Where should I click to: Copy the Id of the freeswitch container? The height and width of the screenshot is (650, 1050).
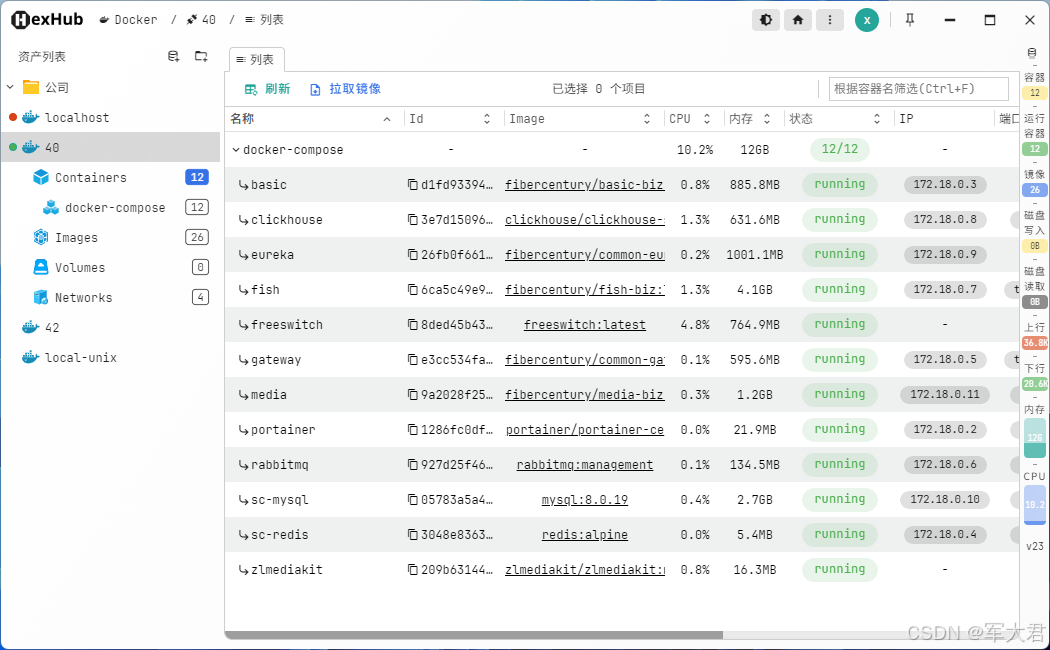click(x=412, y=325)
